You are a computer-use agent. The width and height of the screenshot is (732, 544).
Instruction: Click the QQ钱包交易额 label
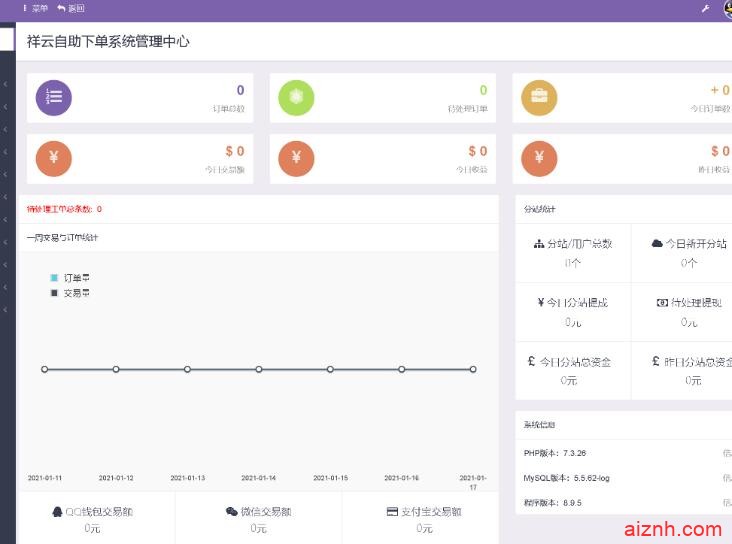coord(99,512)
